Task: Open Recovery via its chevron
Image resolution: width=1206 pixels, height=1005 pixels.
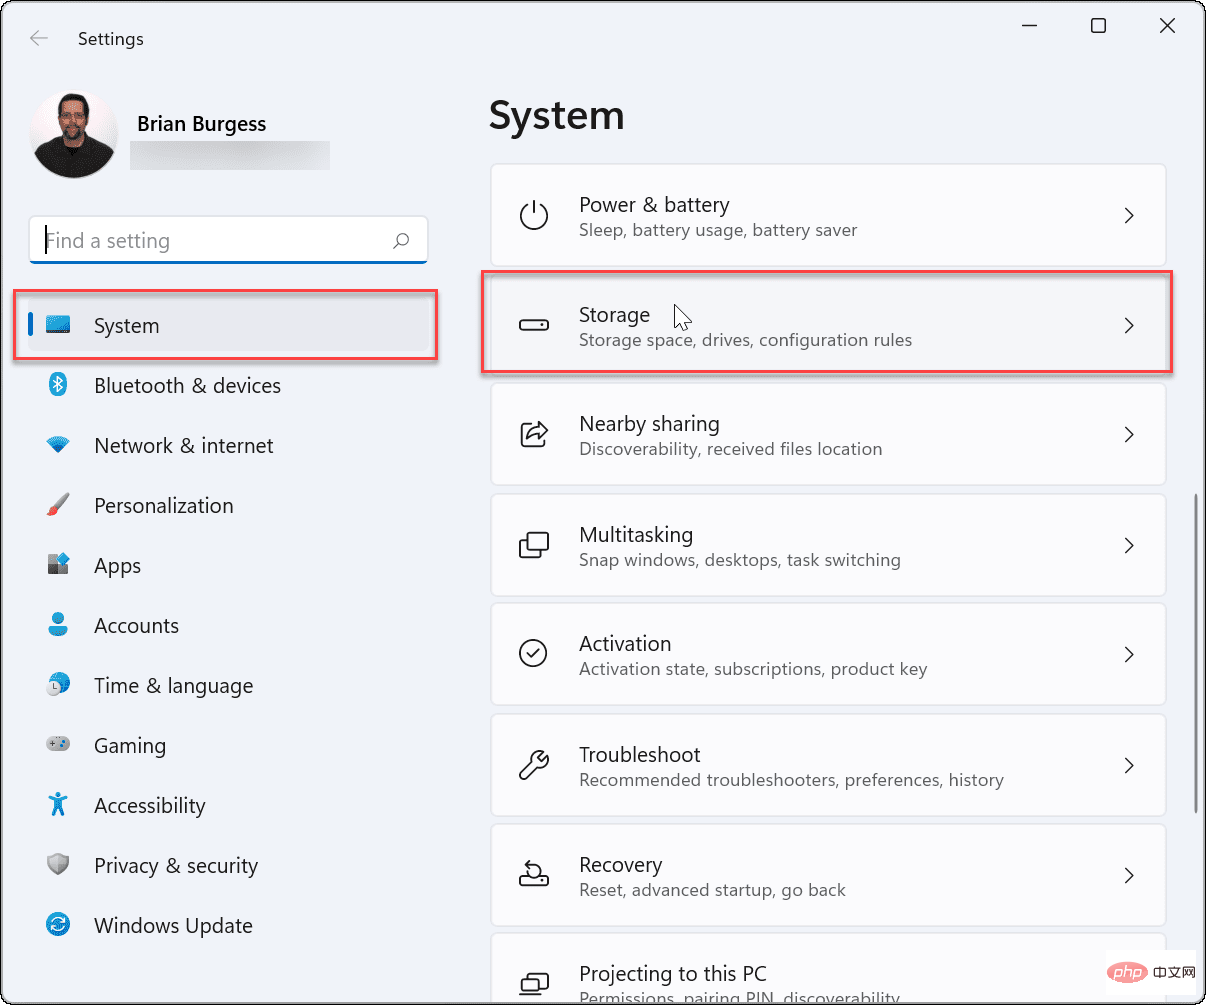Action: [1129, 875]
